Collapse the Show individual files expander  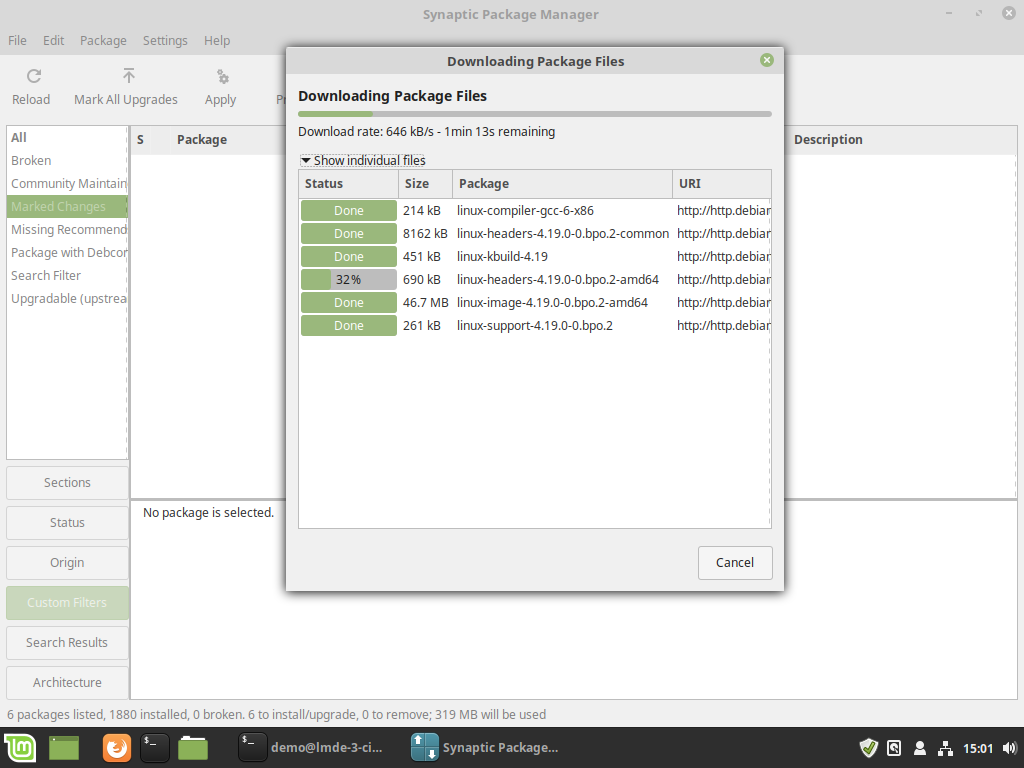click(x=362, y=161)
